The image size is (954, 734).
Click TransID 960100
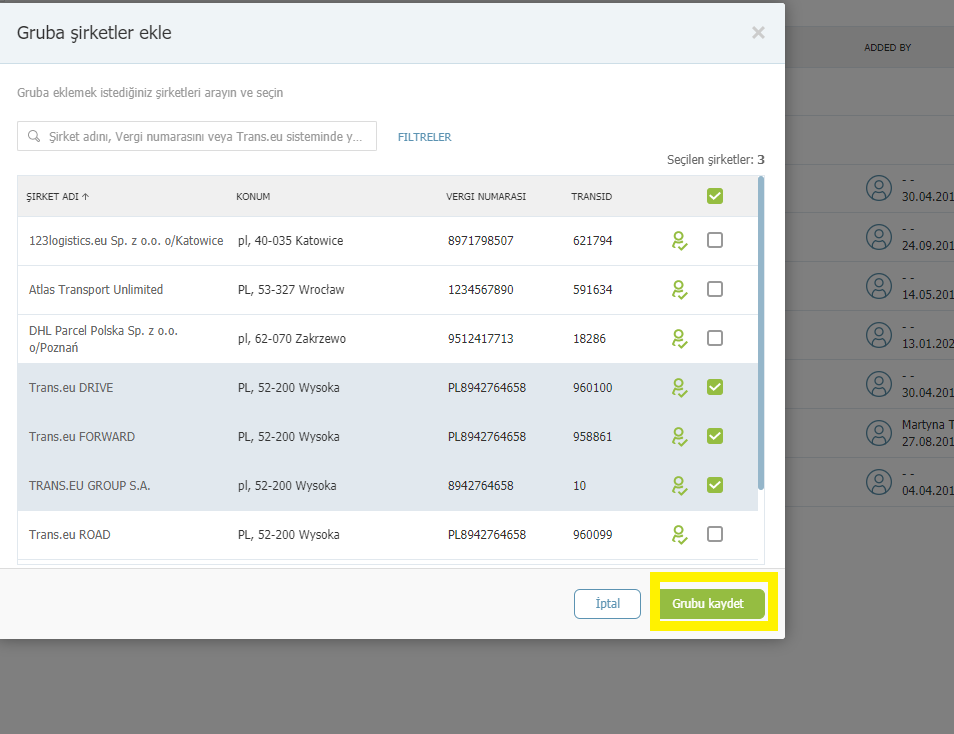point(593,388)
